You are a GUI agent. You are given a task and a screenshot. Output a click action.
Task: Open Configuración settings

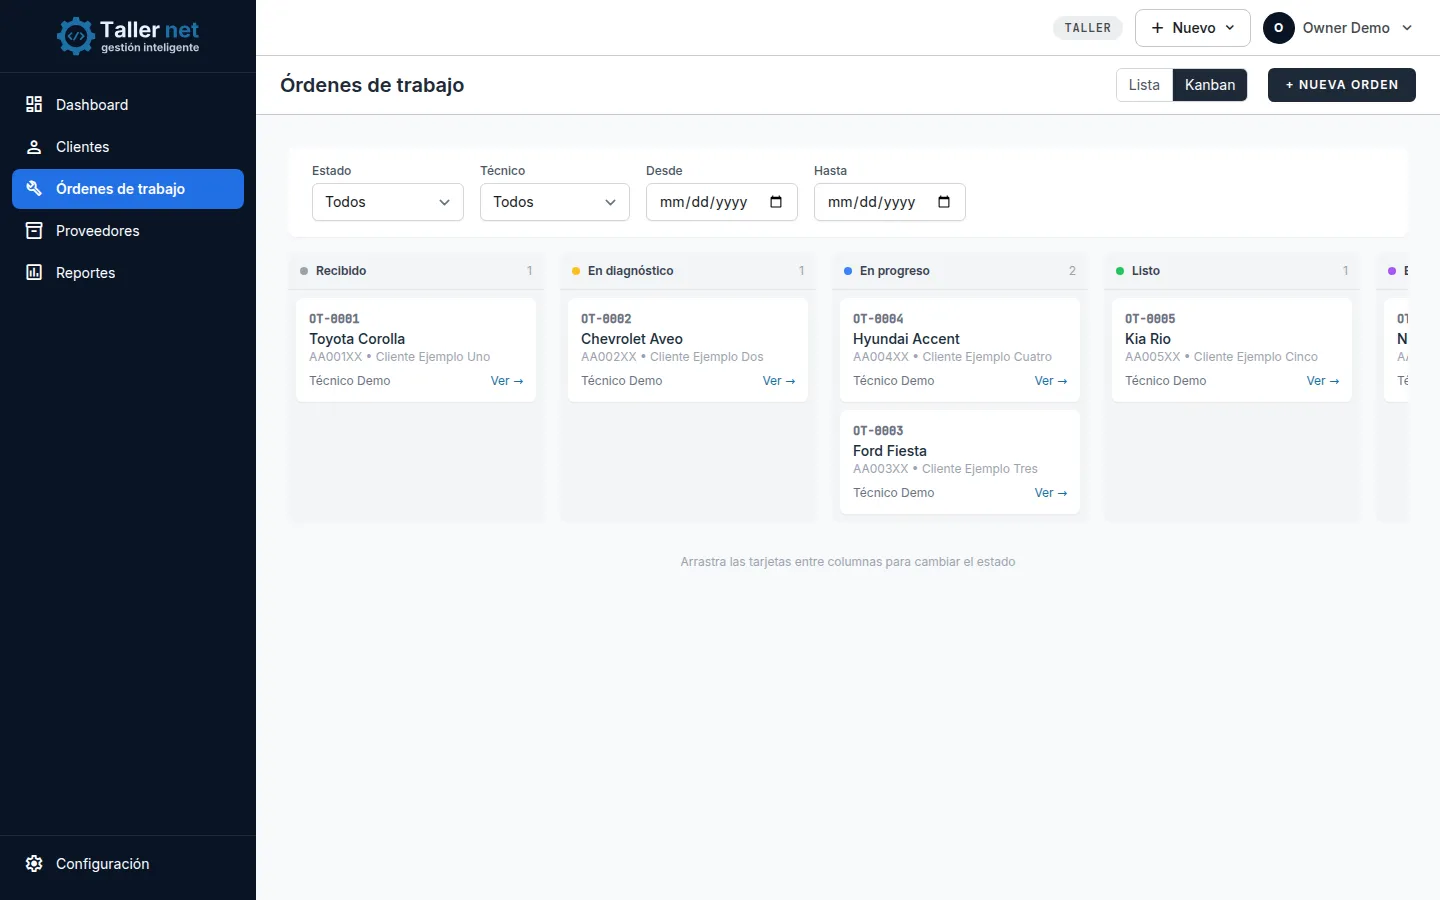128,864
